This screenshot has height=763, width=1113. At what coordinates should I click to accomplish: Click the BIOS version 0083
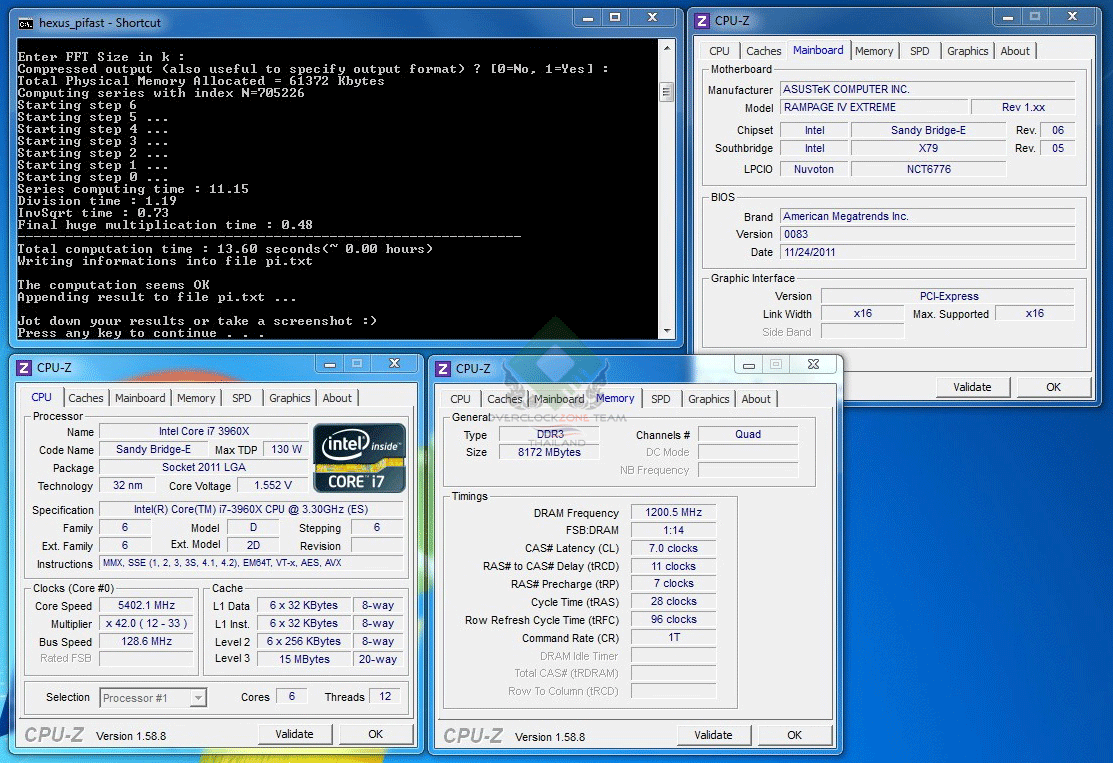coord(928,234)
